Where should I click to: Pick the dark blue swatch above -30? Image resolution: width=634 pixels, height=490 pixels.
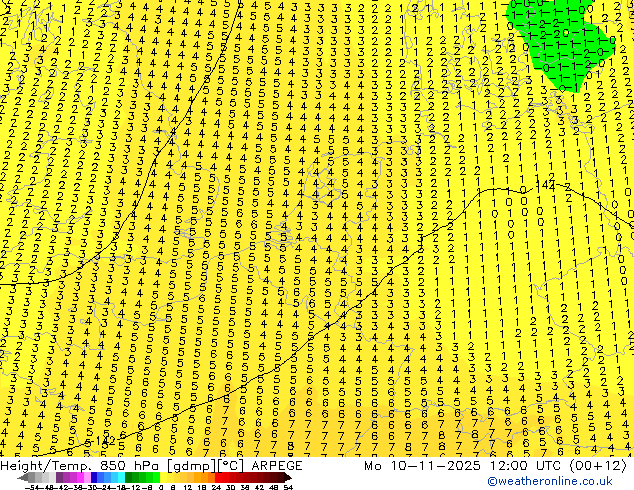coord(94,477)
